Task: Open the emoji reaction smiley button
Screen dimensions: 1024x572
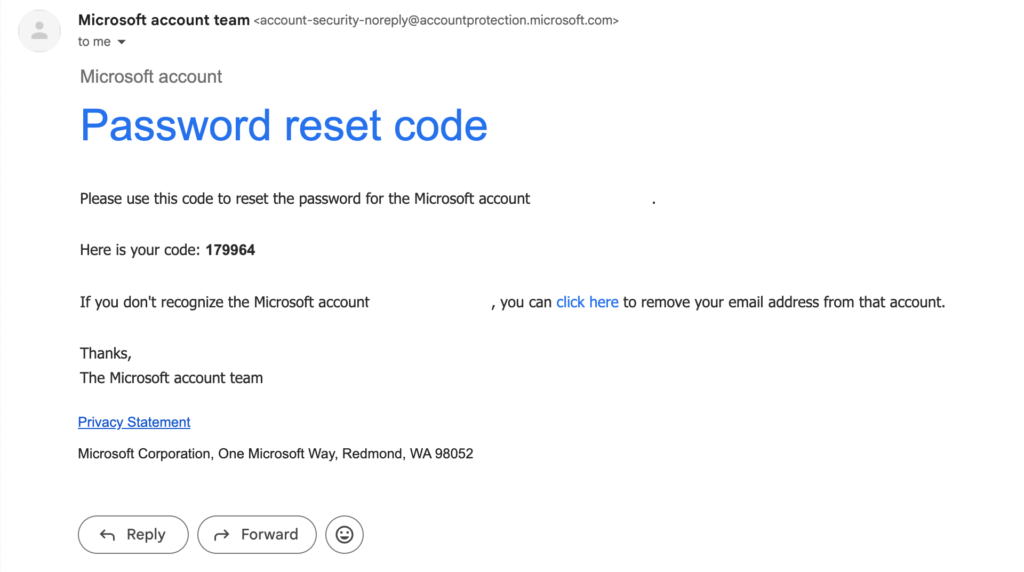Action: [344, 535]
